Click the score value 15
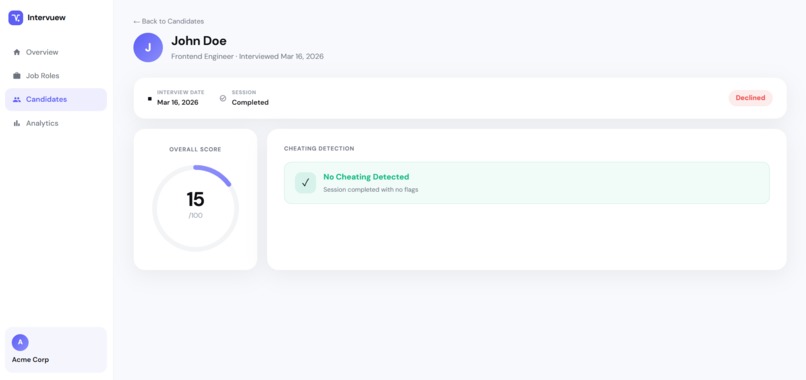The height and width of the screenshot is (380, 806). (195, 199)
